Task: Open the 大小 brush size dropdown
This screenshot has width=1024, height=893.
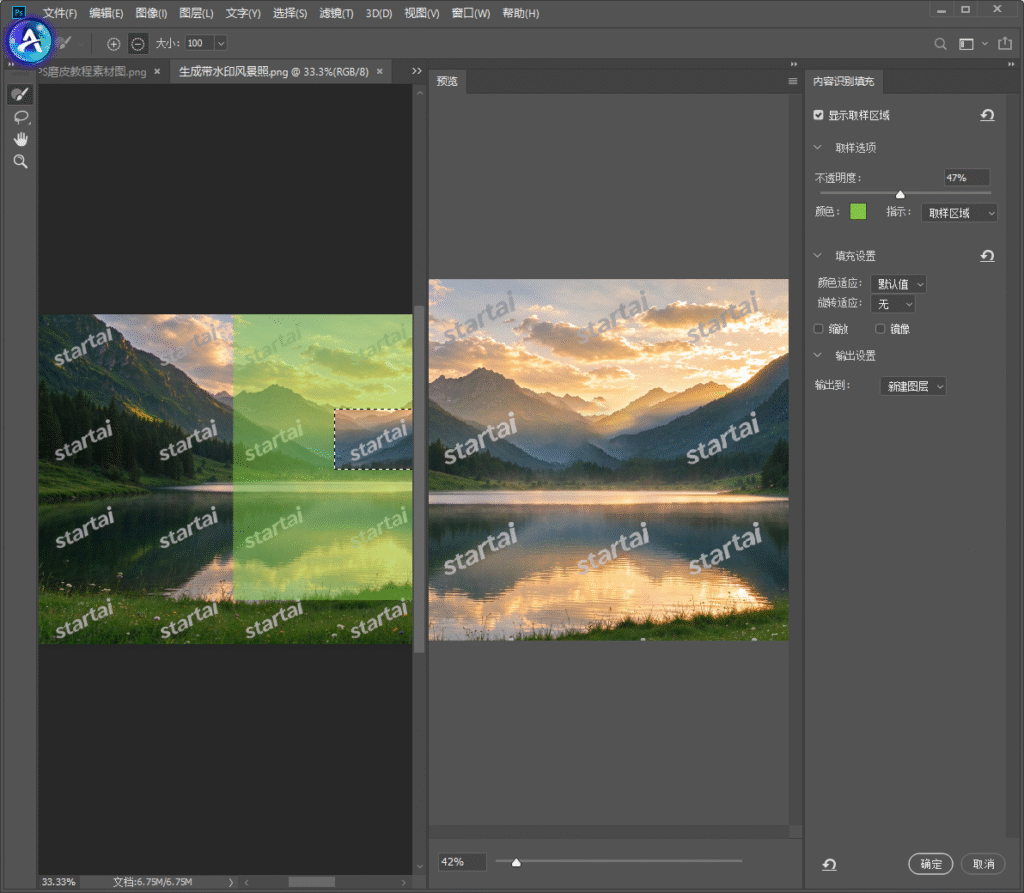Action: (x=221, y=44)
